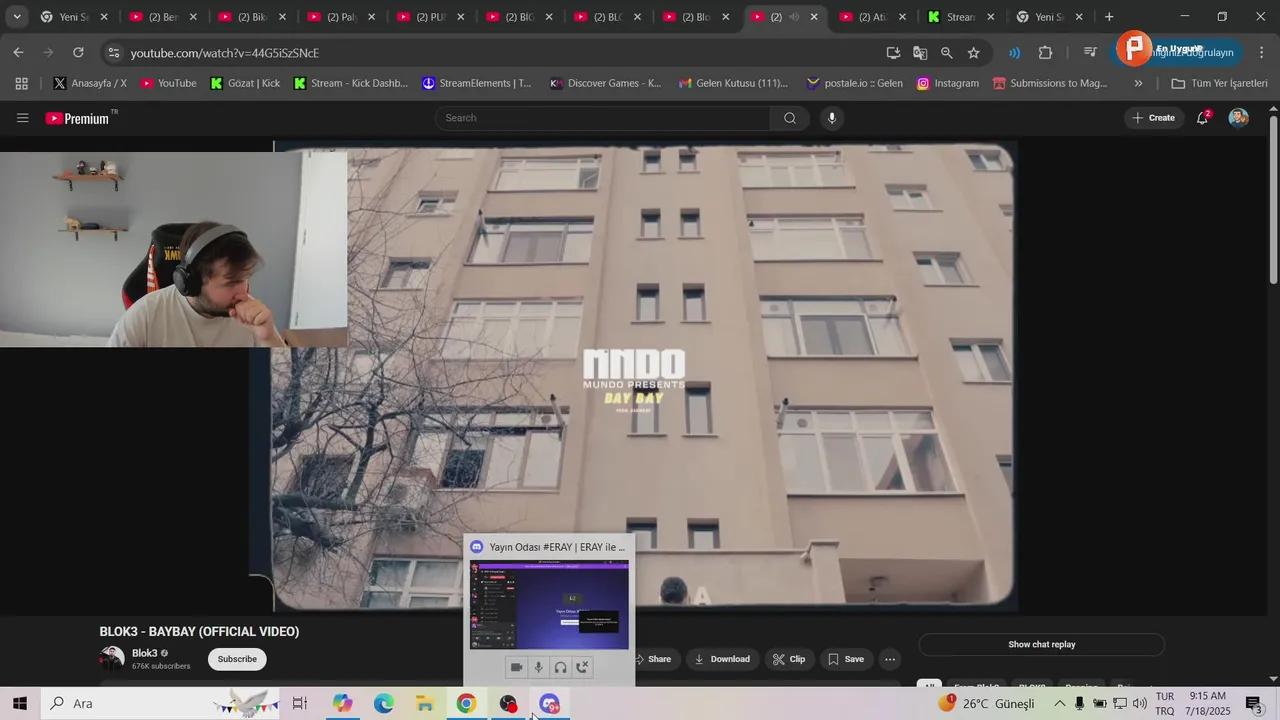Close the currently active YouTube tab
1280x720 pixels.
tap(814, 17)
